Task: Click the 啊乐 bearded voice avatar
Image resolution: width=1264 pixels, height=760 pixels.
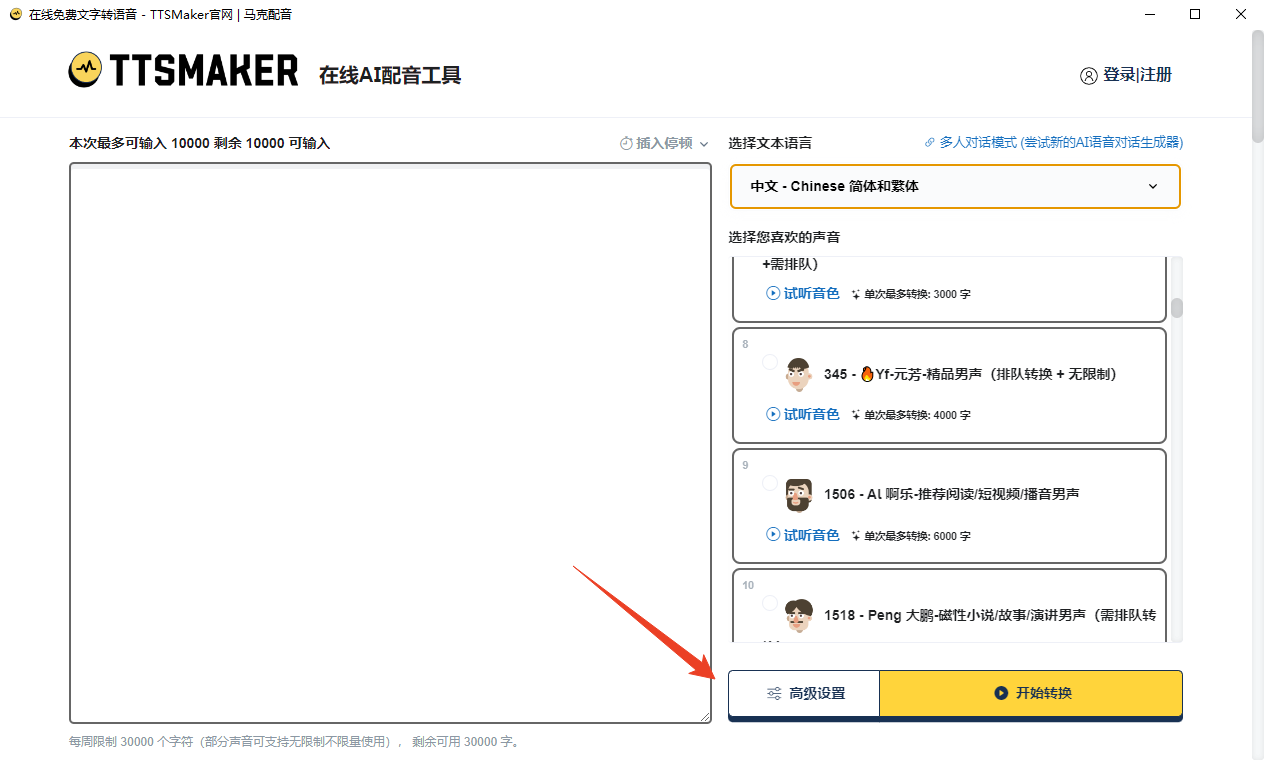Action: 798,494
